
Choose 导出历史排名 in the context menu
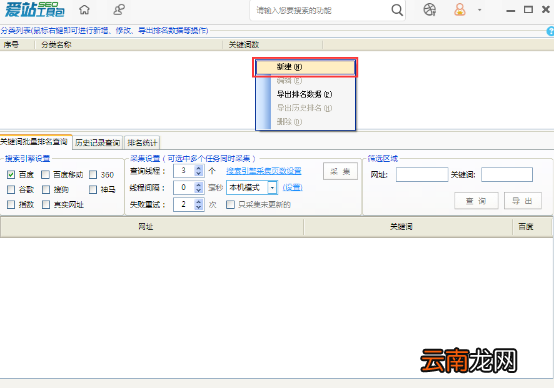tap(306, 108)
